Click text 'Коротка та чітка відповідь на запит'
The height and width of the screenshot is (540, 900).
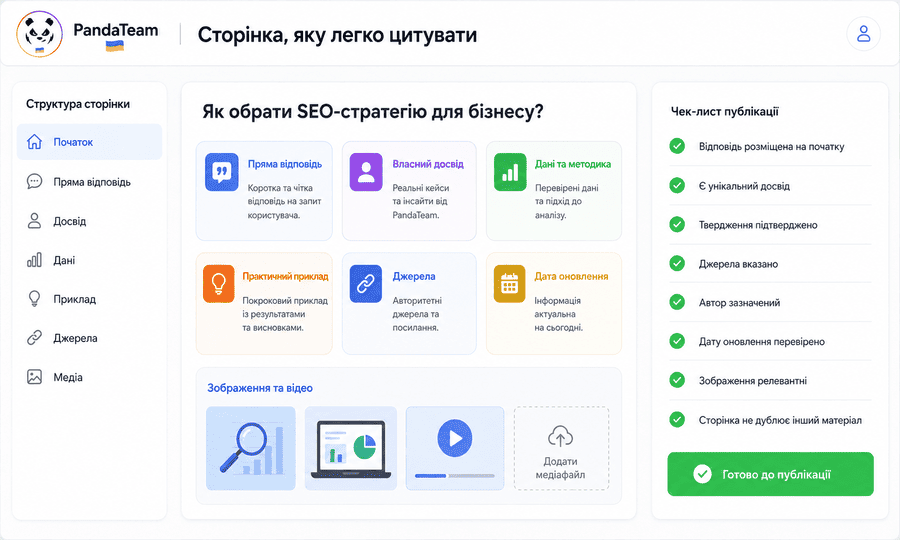(284, 195)
